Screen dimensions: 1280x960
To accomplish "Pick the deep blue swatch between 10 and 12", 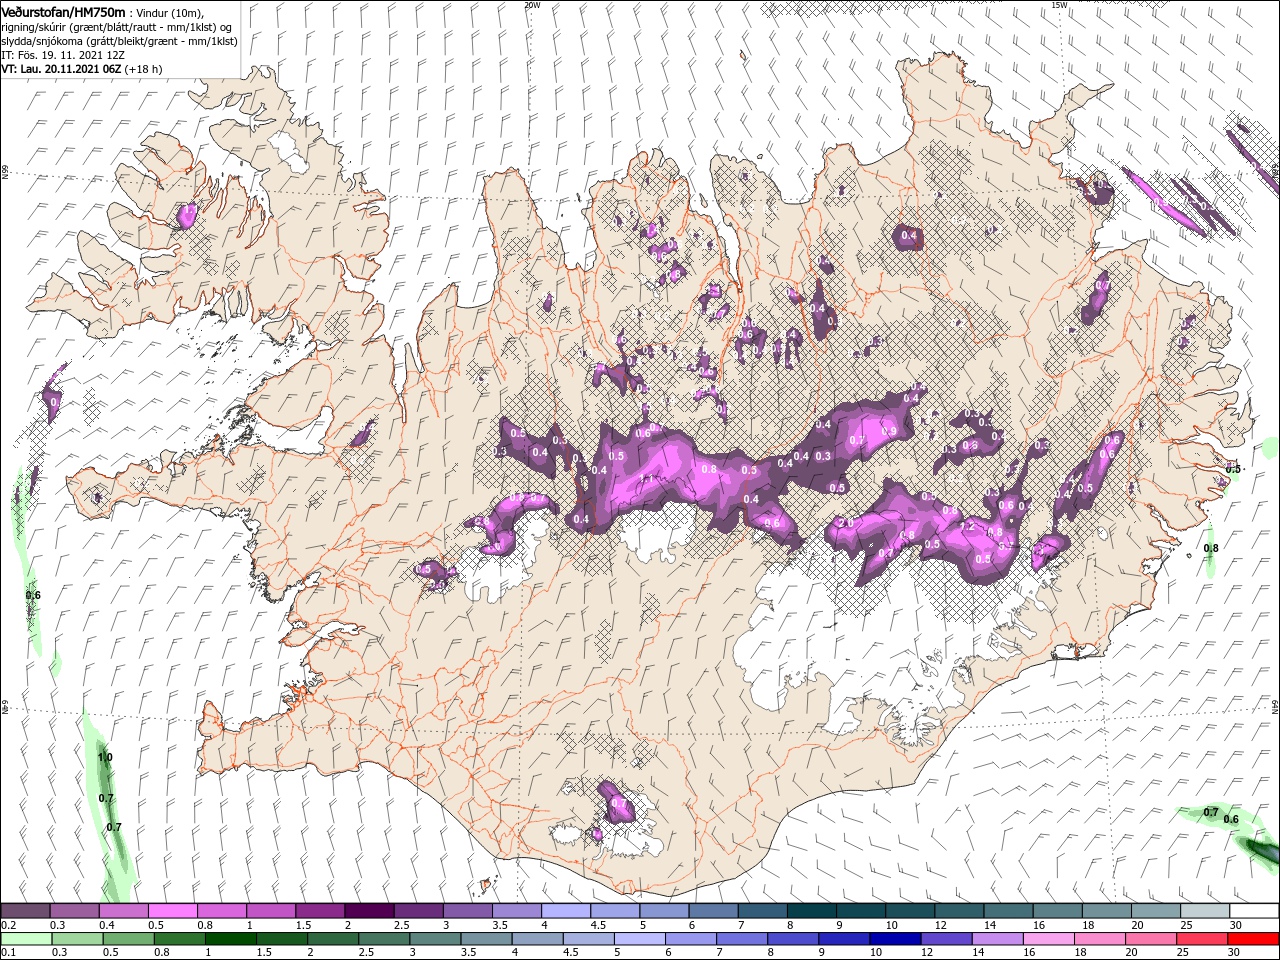I will click(895, 939).
